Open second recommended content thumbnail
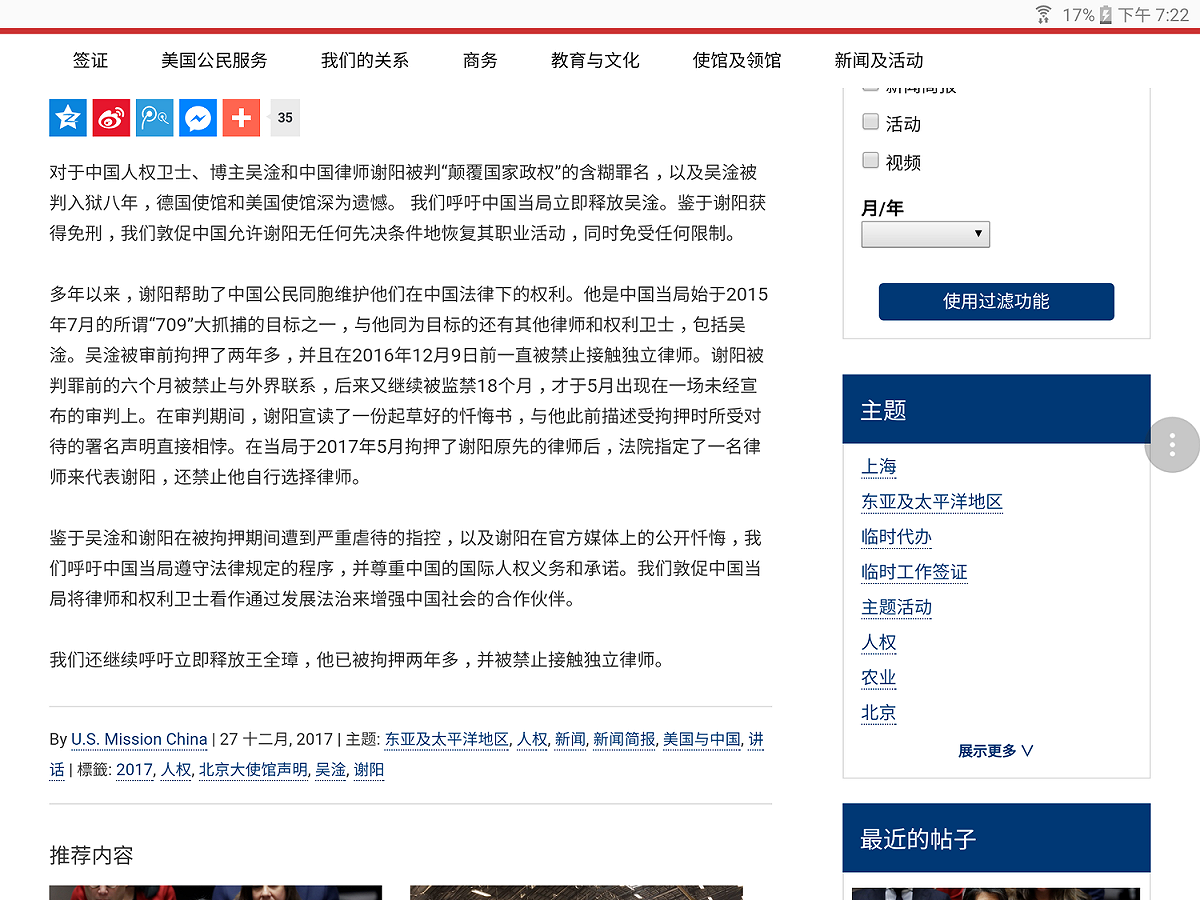Image resolution: width=1200 pixels, height=900 pixels. coord(576,893)
